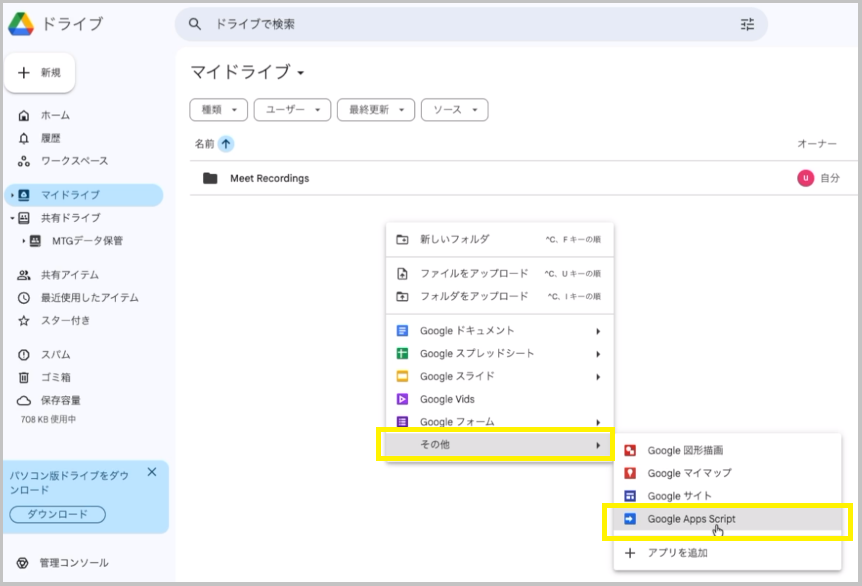Collapse the 共有ドライブ tree arrow
This screenshot has height=586, width=862.
pos(12,218)
